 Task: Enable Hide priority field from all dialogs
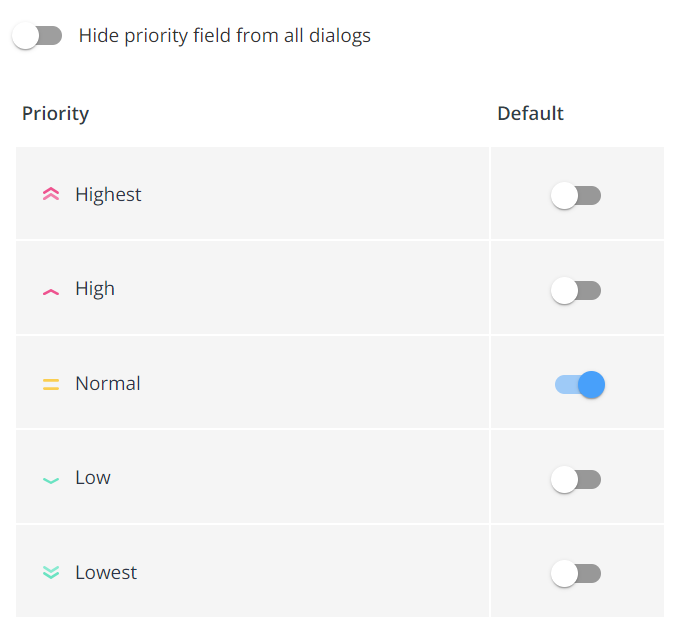(x=37, y=36)
